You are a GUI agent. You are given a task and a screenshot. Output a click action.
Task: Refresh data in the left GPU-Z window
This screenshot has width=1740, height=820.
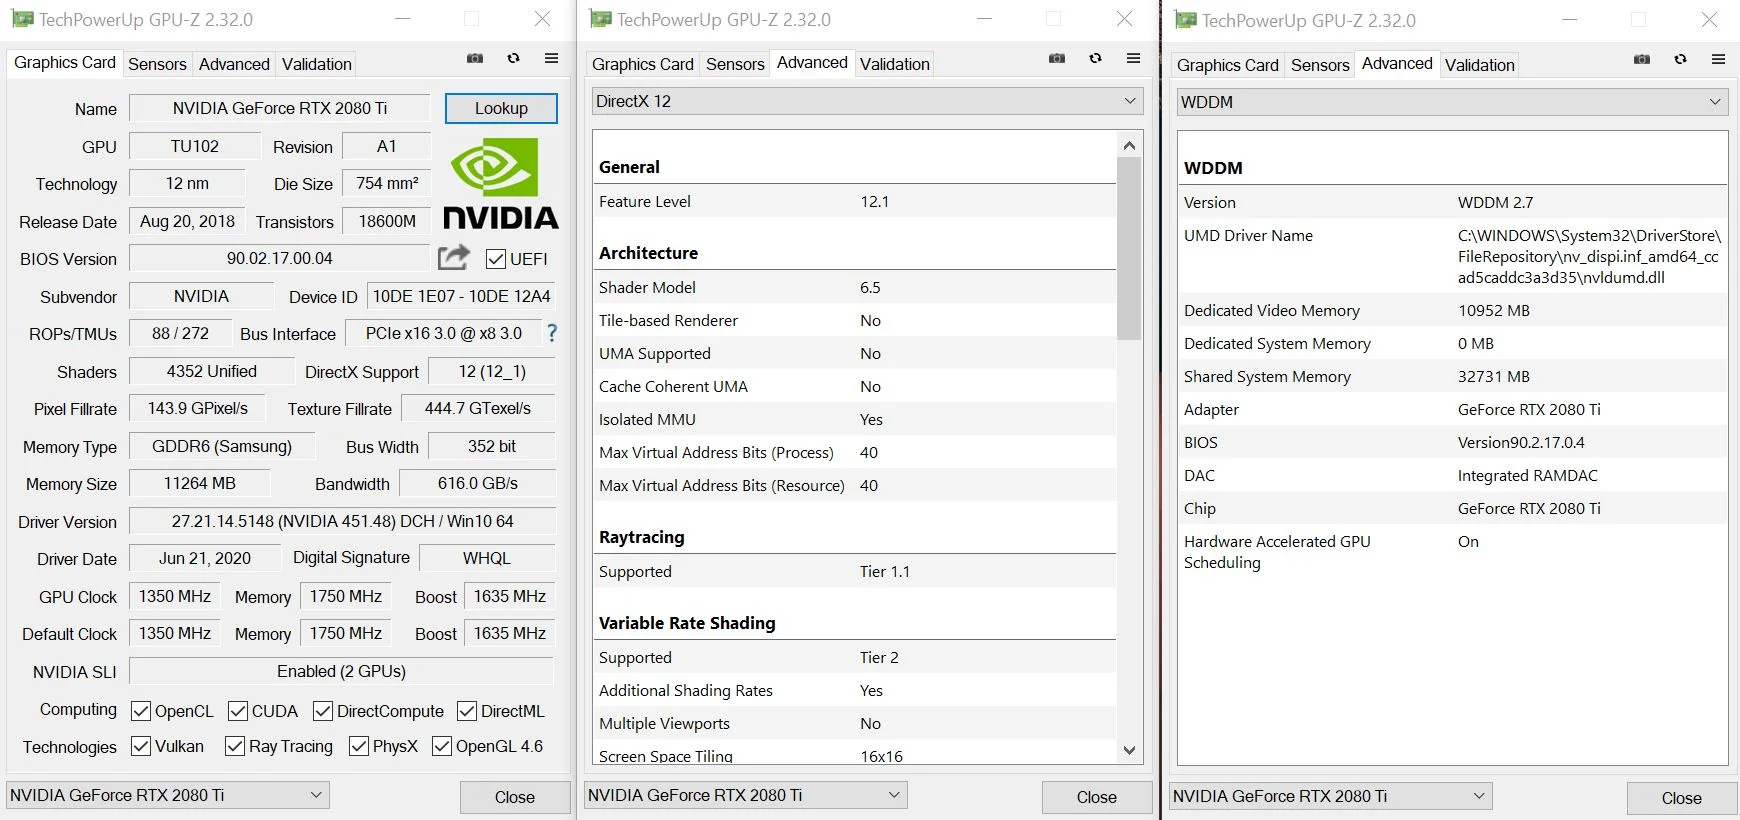point(514,59)
